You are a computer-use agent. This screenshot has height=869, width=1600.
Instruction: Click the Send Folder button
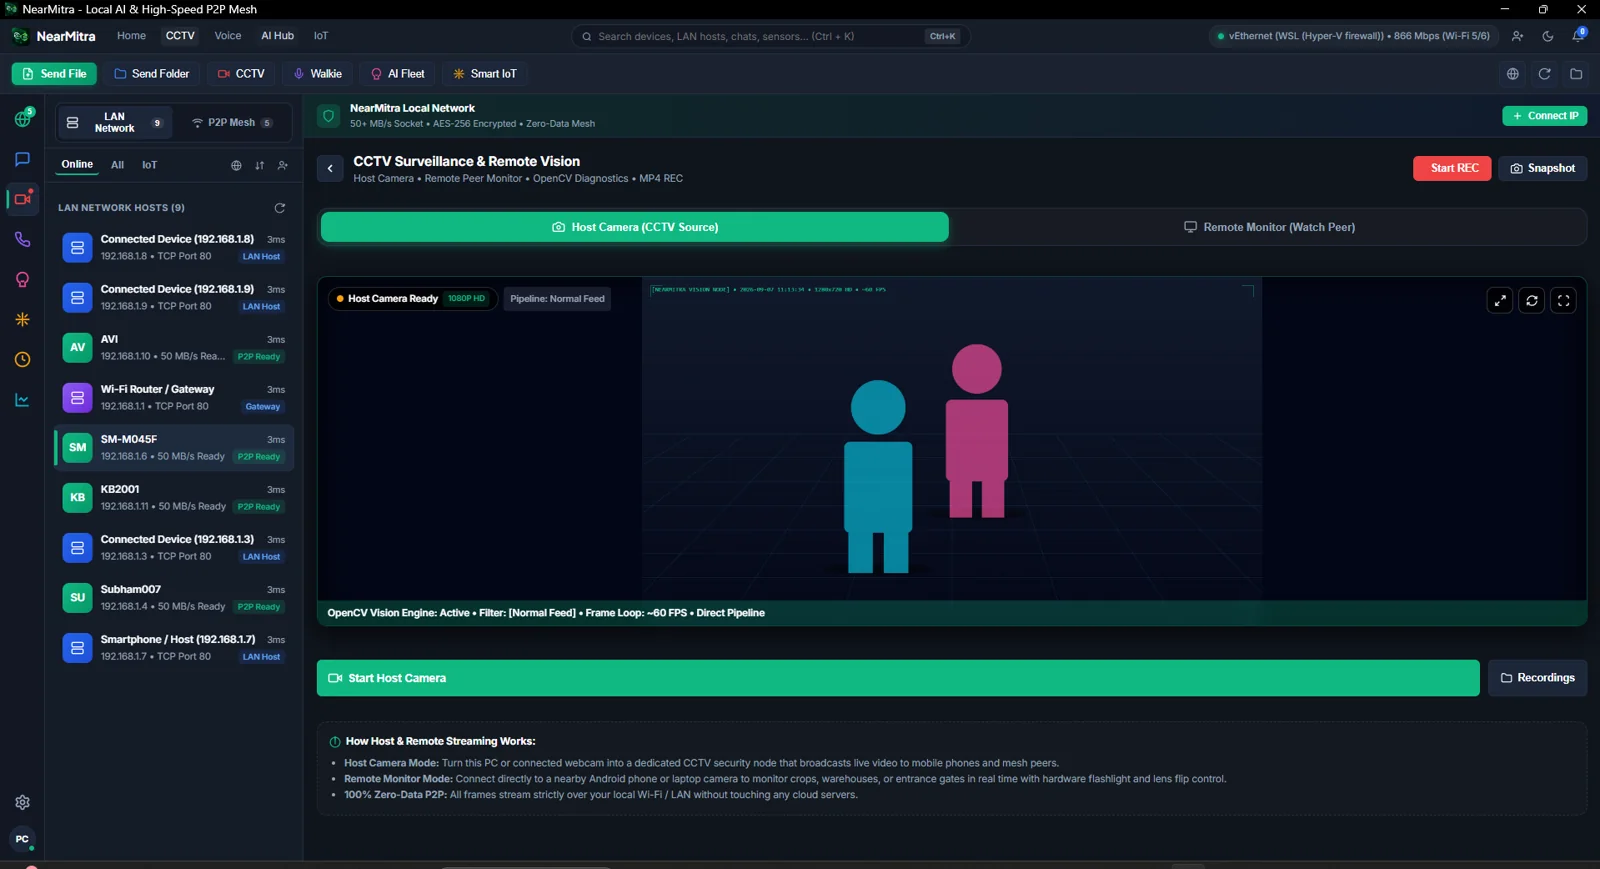click(151, 74)
